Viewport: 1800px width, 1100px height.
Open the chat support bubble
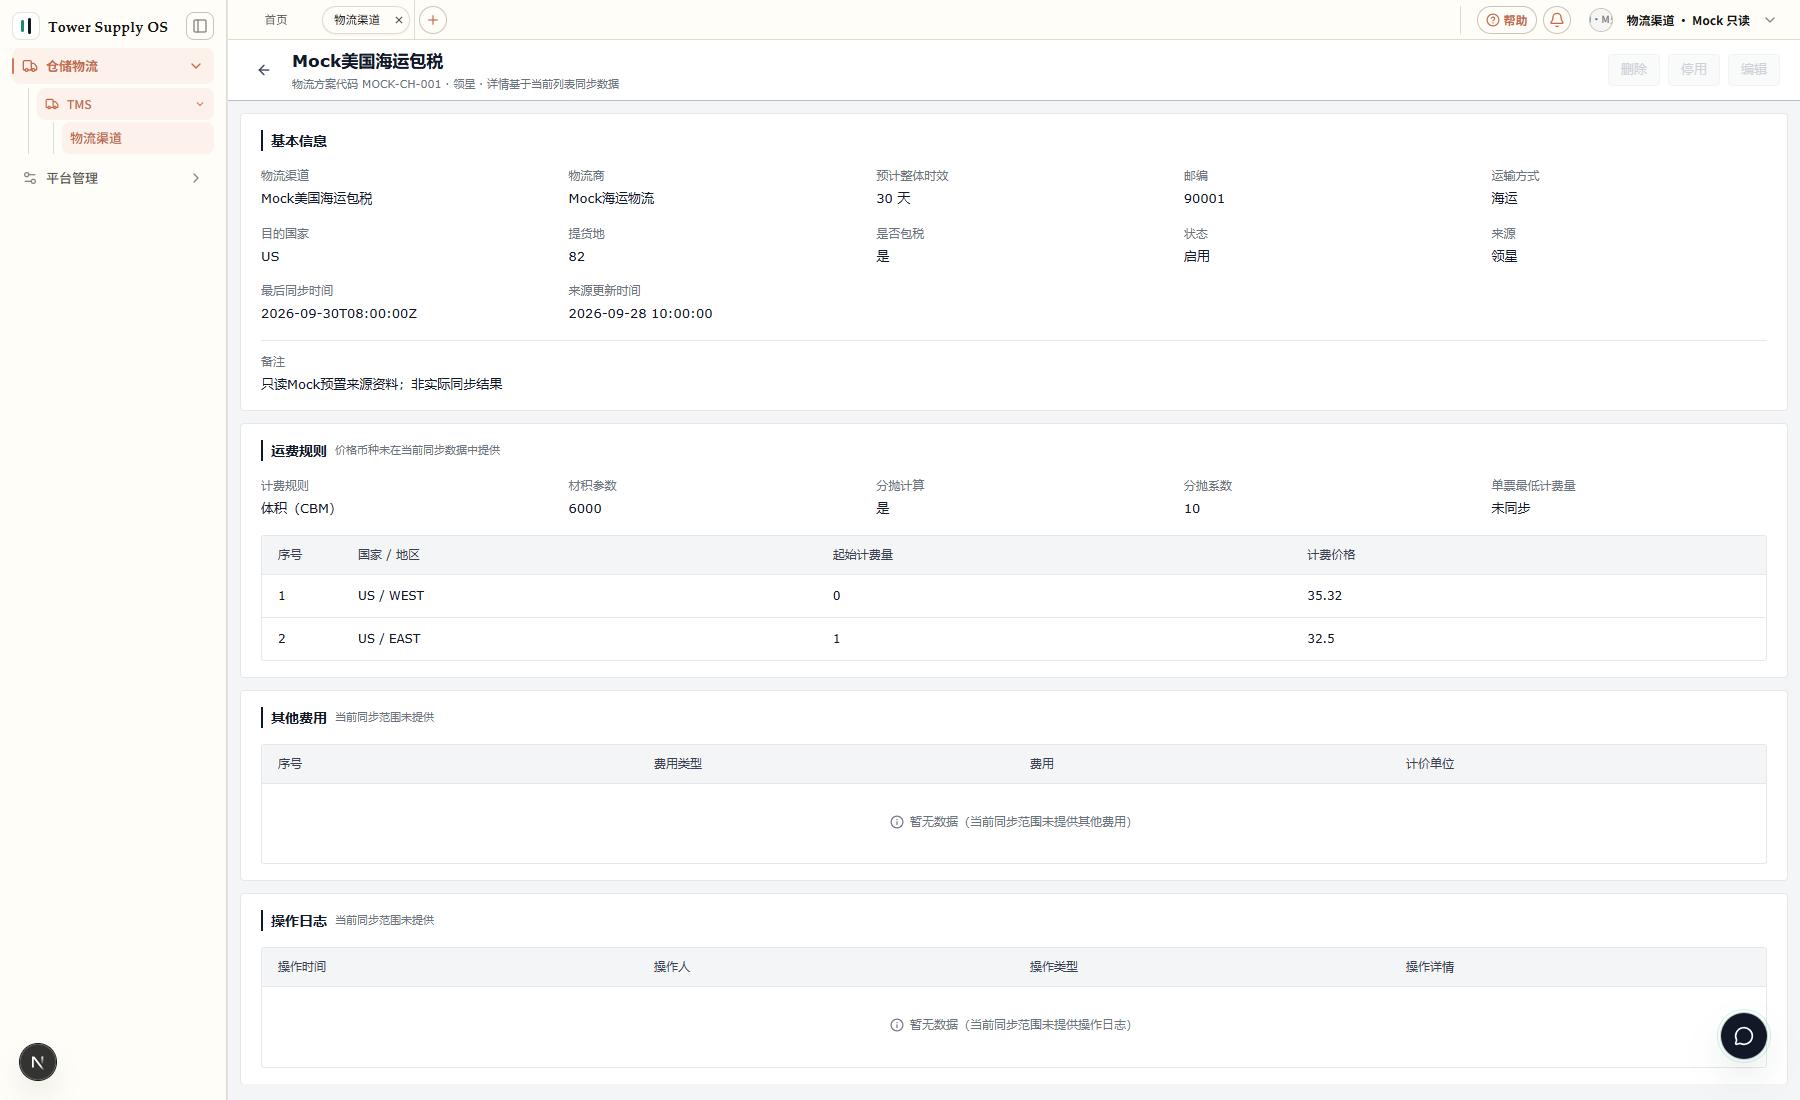coord(1743,1036)
